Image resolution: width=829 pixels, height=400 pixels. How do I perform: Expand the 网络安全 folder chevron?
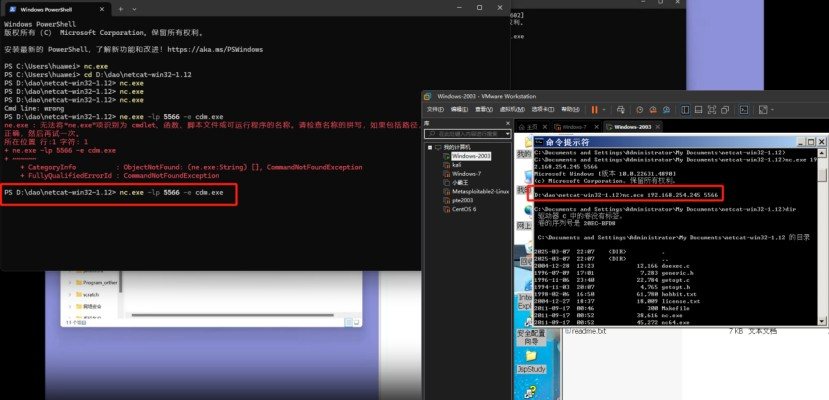[70, 306]
